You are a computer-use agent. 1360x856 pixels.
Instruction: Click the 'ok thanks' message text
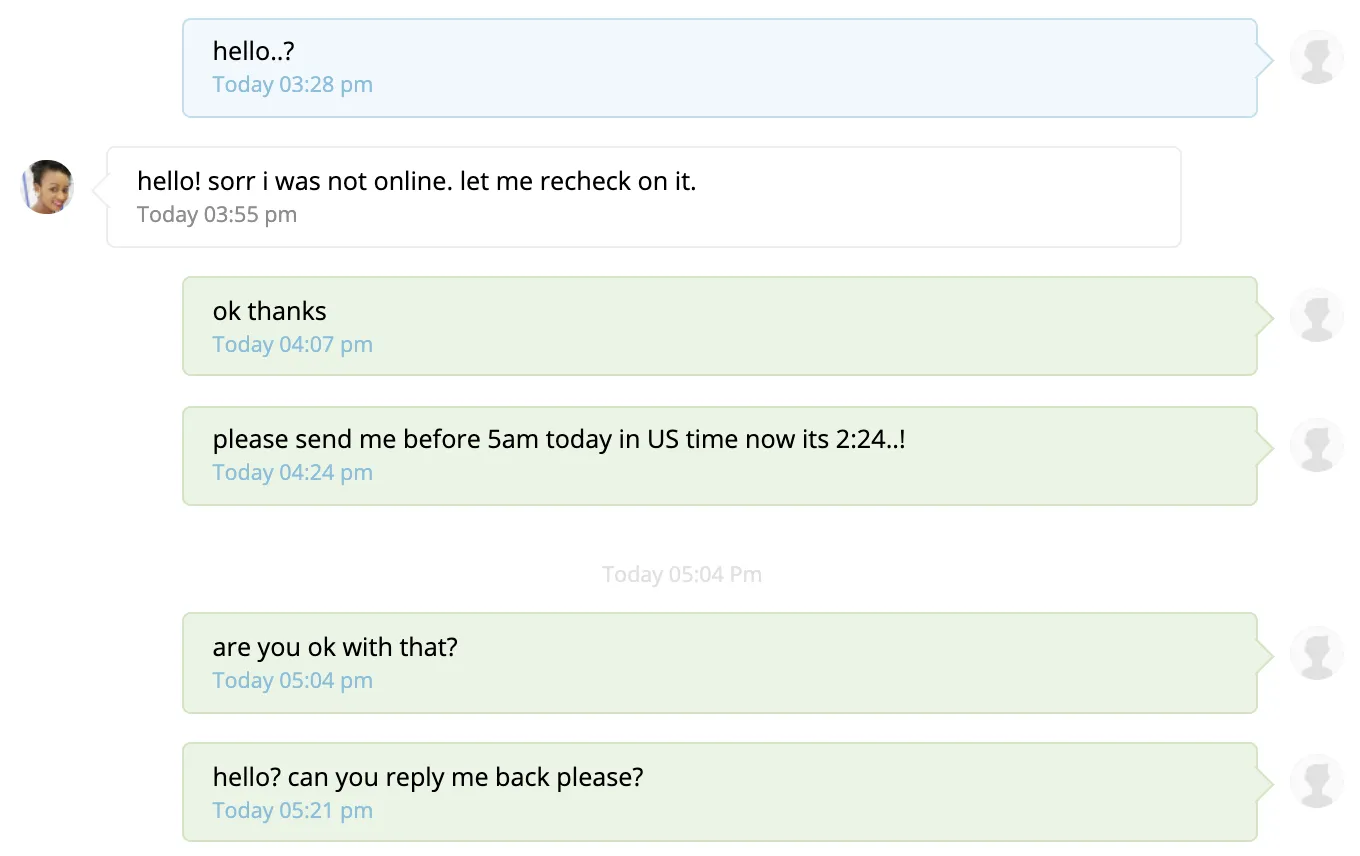(x=270, y=311)
